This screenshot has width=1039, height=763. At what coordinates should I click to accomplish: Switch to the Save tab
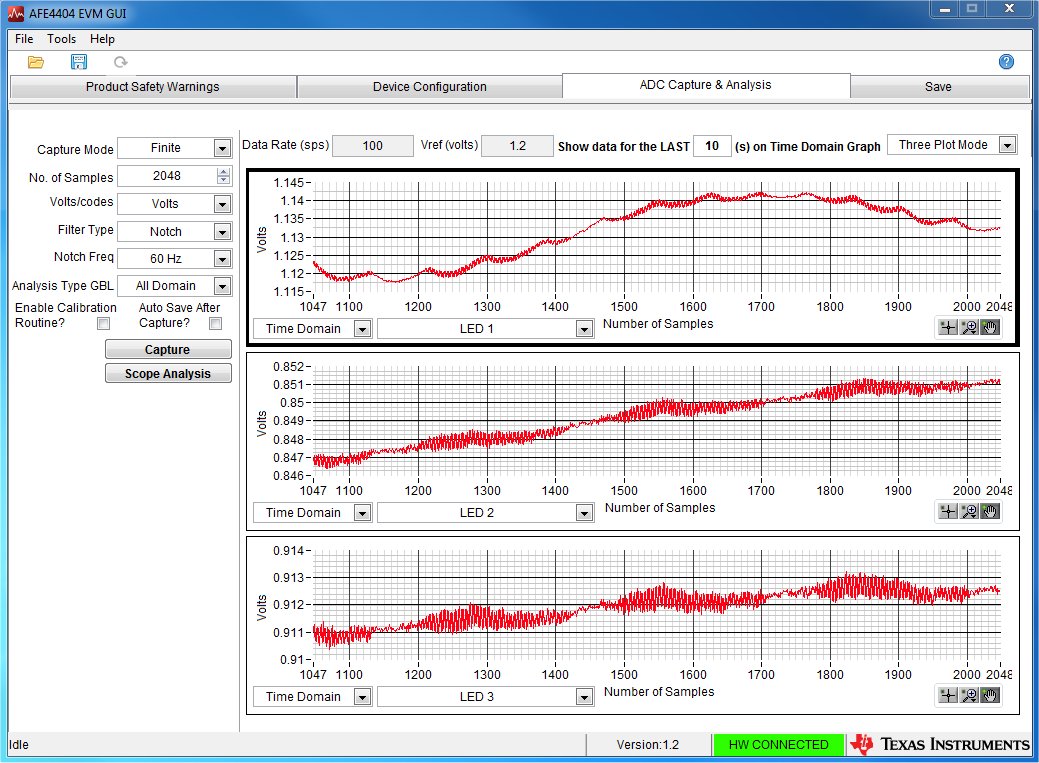(x=938, y=87)
